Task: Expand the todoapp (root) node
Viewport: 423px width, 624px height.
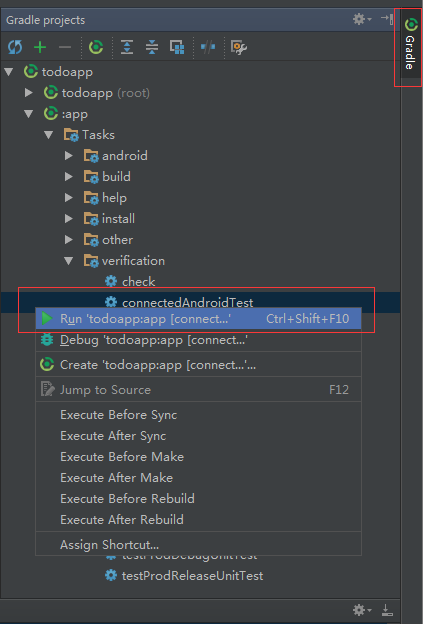Action: 29,93
